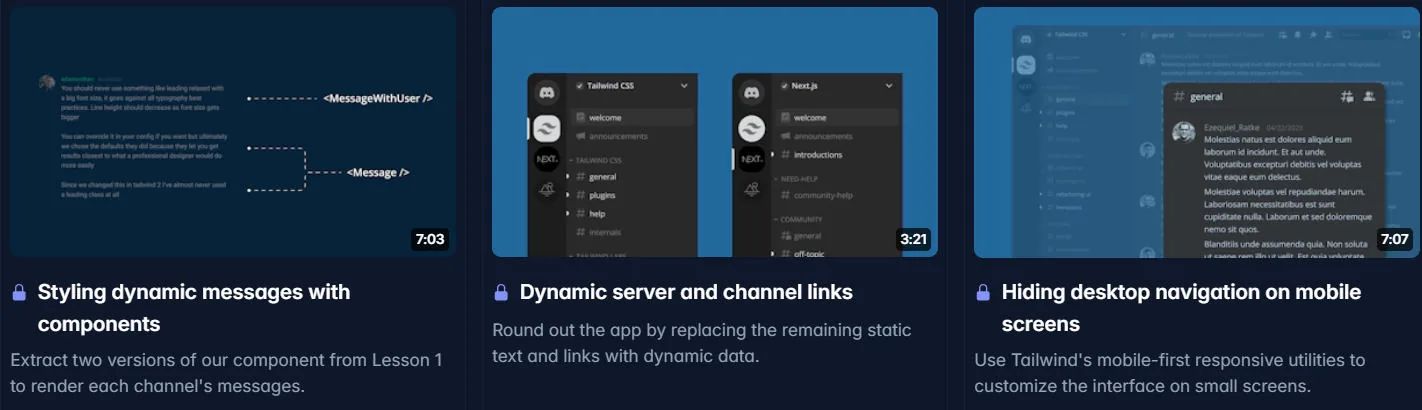The width and height of the screenshot is (1422, 410).
Task: Click lock icon beside Hiding desktop navigation title
Action: coord(983,292)
